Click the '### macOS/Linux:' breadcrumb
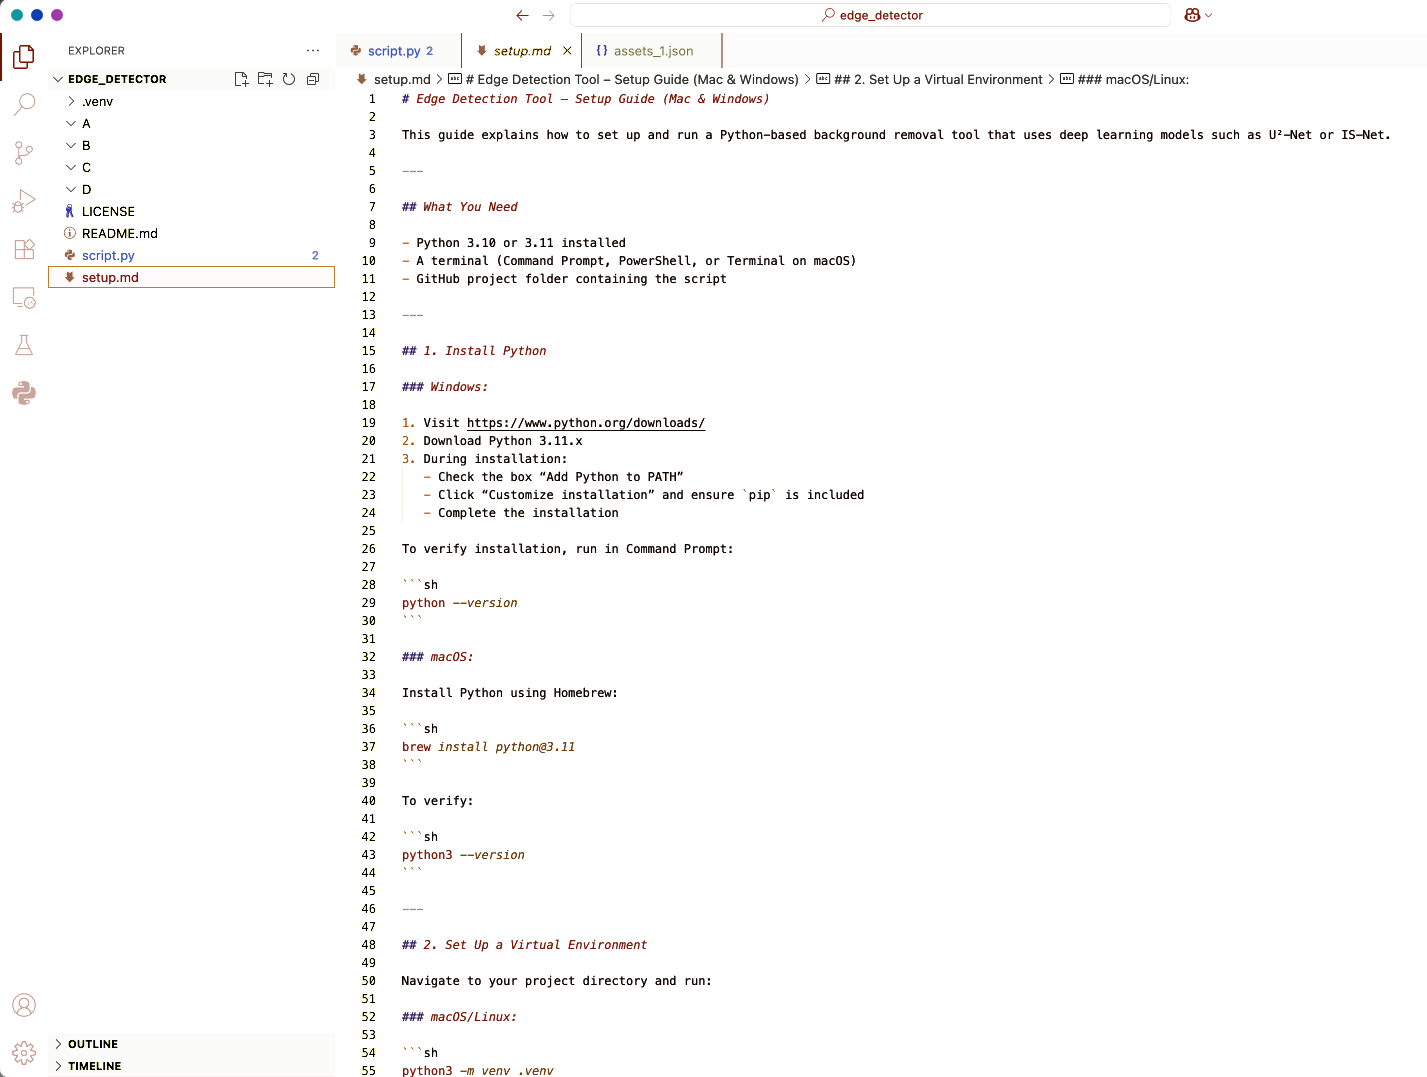The width and height of the screenshot is (1427, 1077). [1124, 79]
